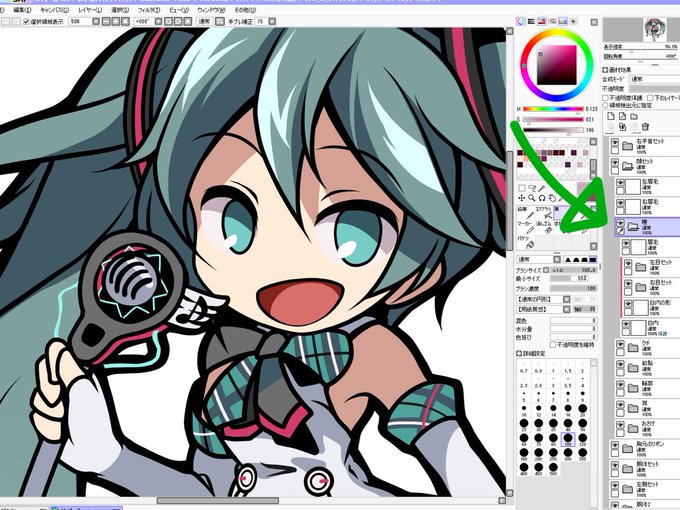Click the zoom out minus button
The height and width of the screenshot is (510, 680).
point(106,21)
